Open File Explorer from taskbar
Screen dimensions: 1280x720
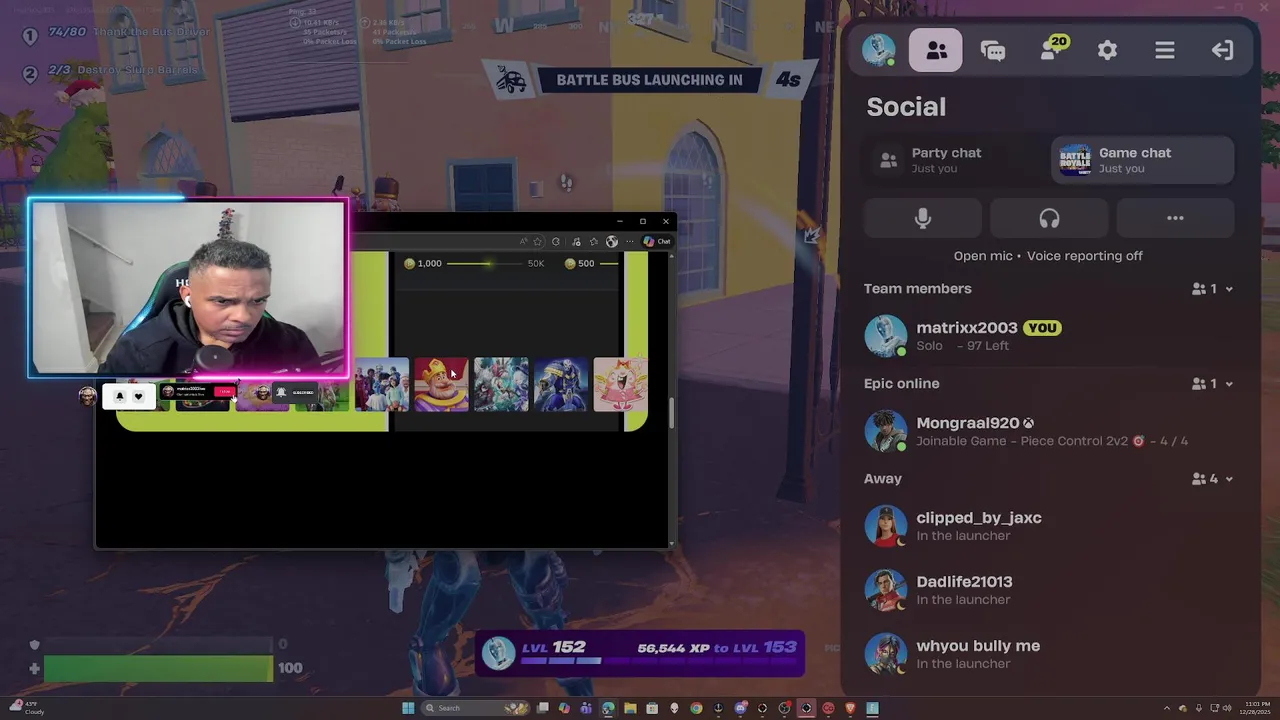630,708
